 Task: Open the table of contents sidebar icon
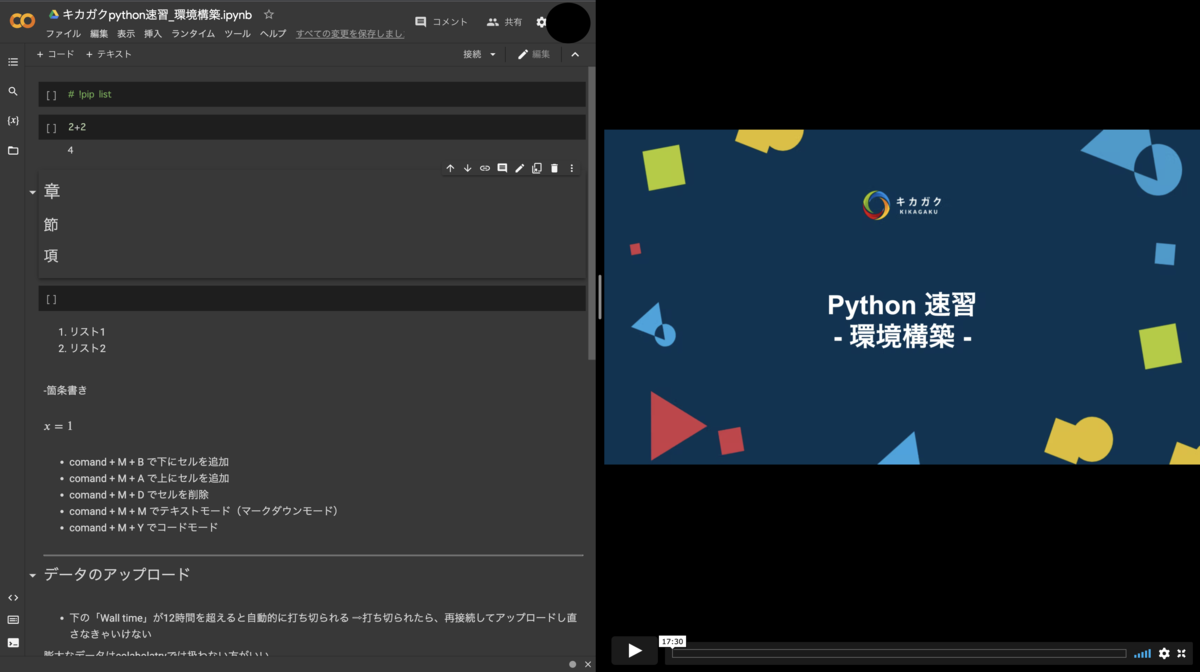[x=13, y=62]
